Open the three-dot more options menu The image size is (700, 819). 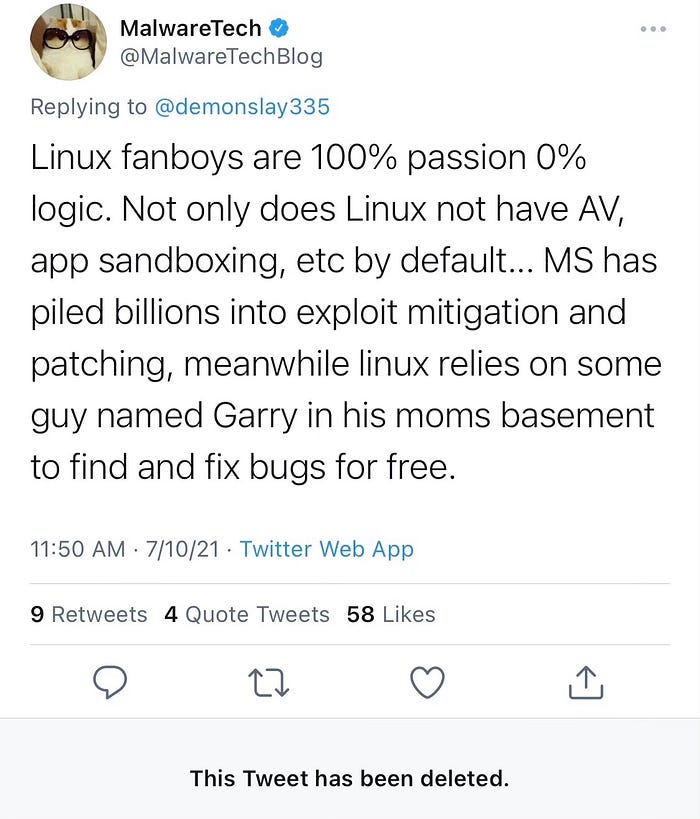653,29
